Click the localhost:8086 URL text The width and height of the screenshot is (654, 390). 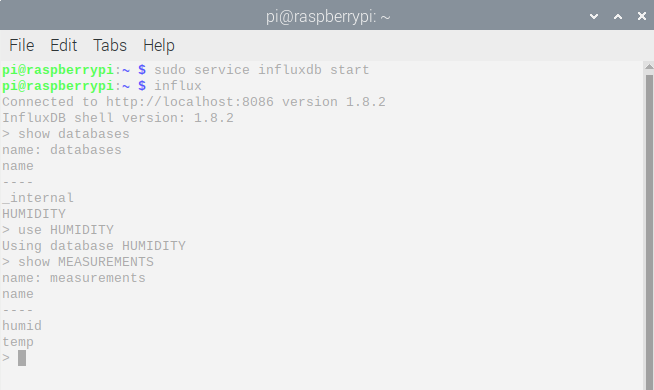point(190,102)
